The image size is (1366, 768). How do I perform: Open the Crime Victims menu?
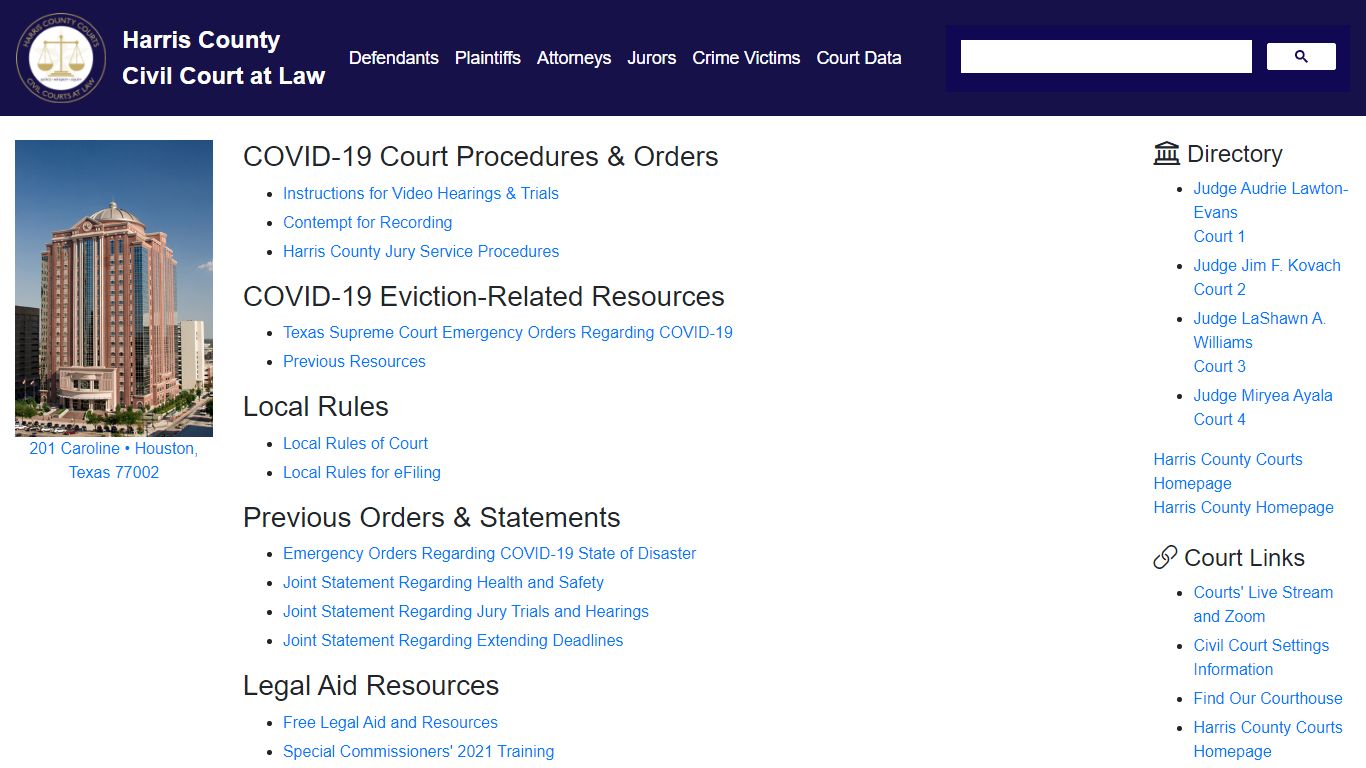(746, 58)
